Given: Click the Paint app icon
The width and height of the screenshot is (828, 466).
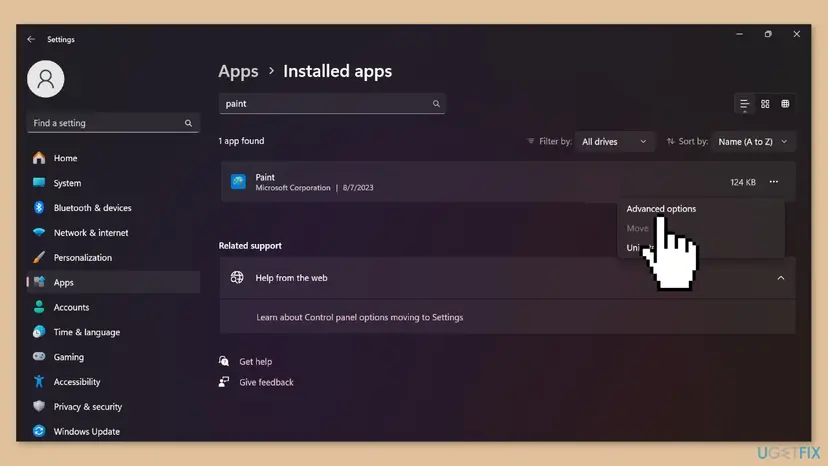Looking at the screenshot, I should pos(238,182).
